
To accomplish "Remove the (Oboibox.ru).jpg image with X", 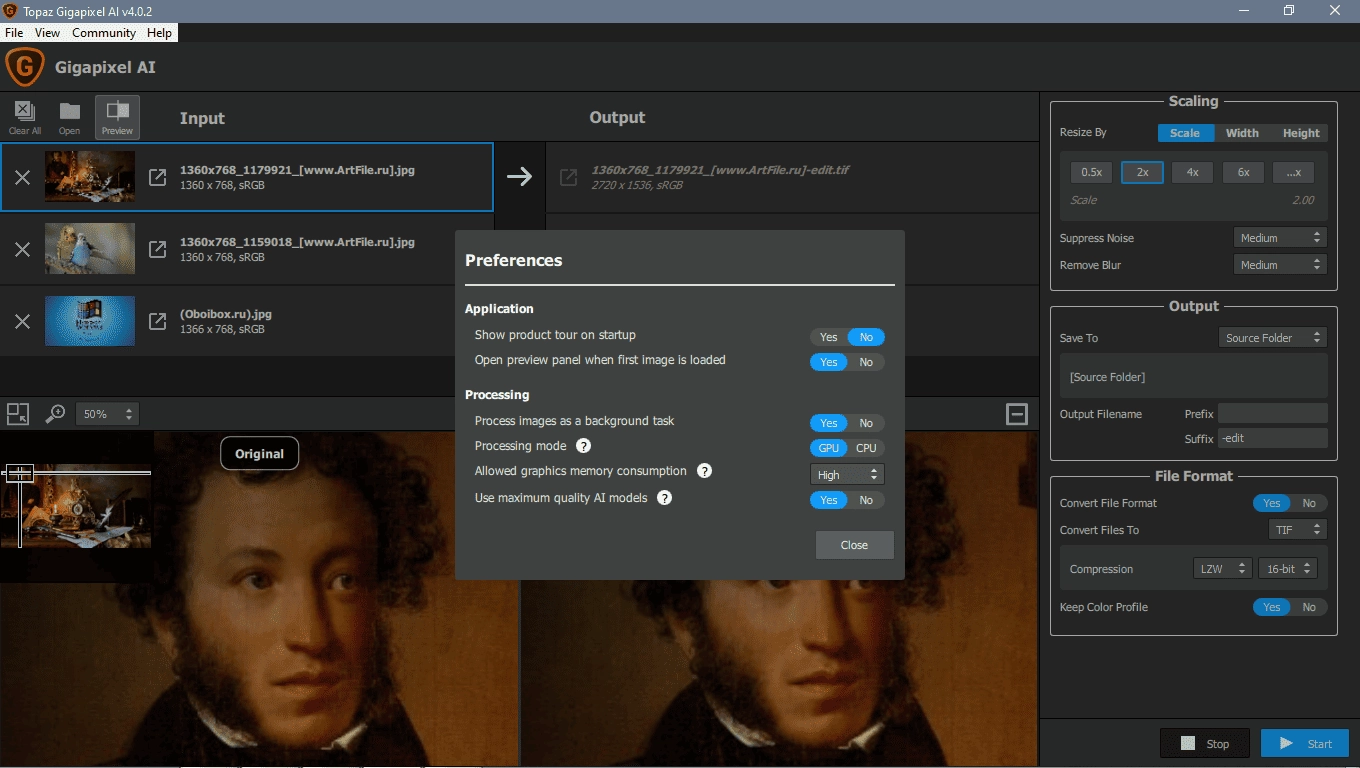I will click(22, 321).
